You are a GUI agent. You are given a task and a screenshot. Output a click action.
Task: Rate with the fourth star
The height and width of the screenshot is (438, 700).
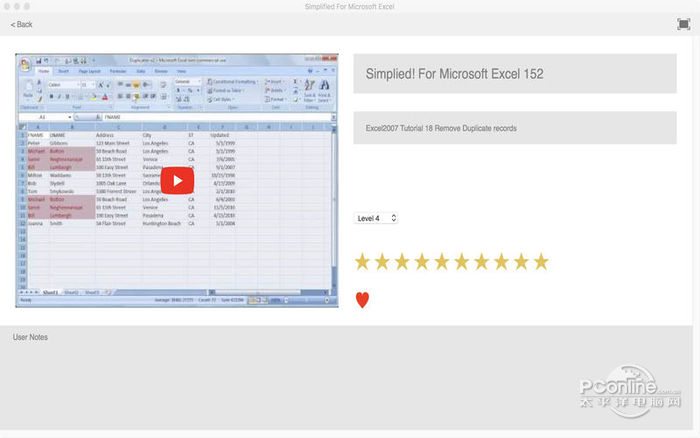coord(422,262)
